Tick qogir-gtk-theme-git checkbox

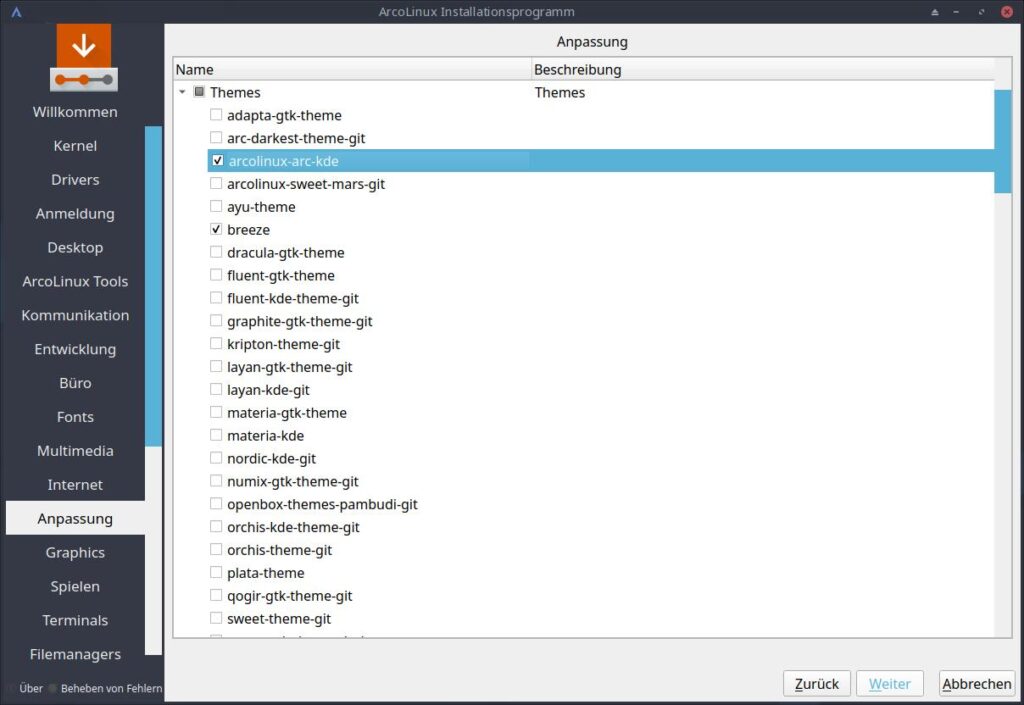tap(216, 595)
